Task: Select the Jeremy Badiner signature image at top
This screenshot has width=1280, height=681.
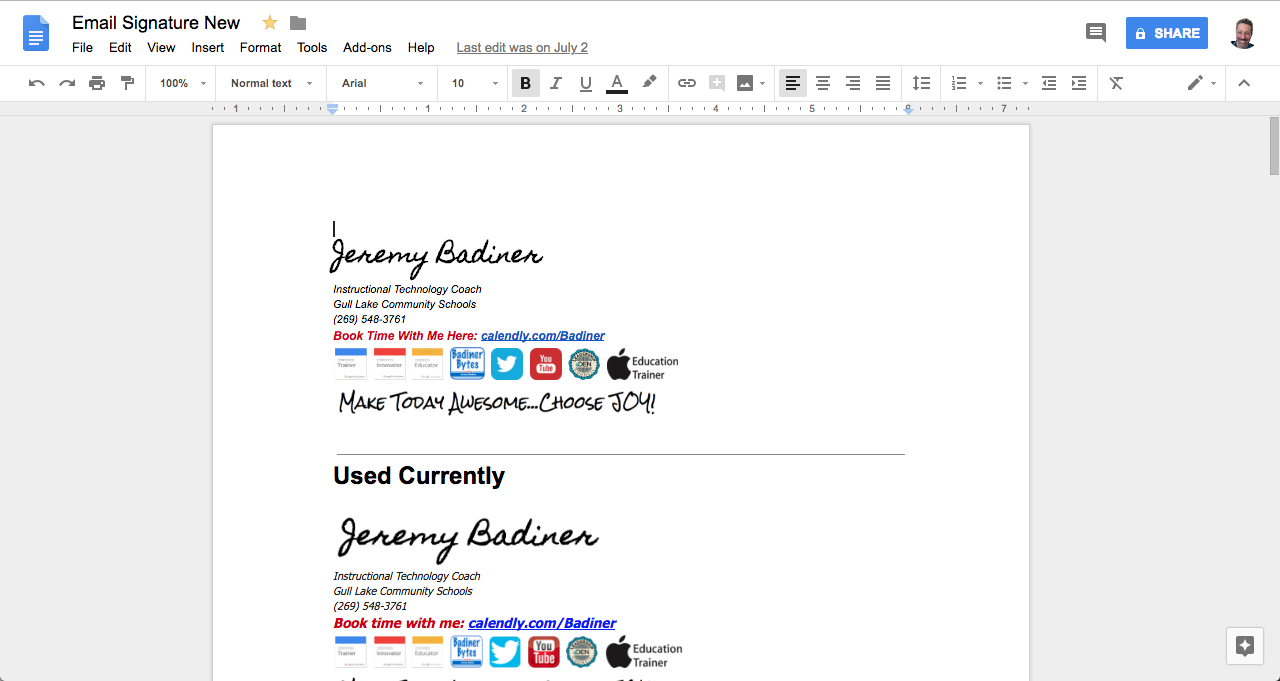Action: pos(437,256)
